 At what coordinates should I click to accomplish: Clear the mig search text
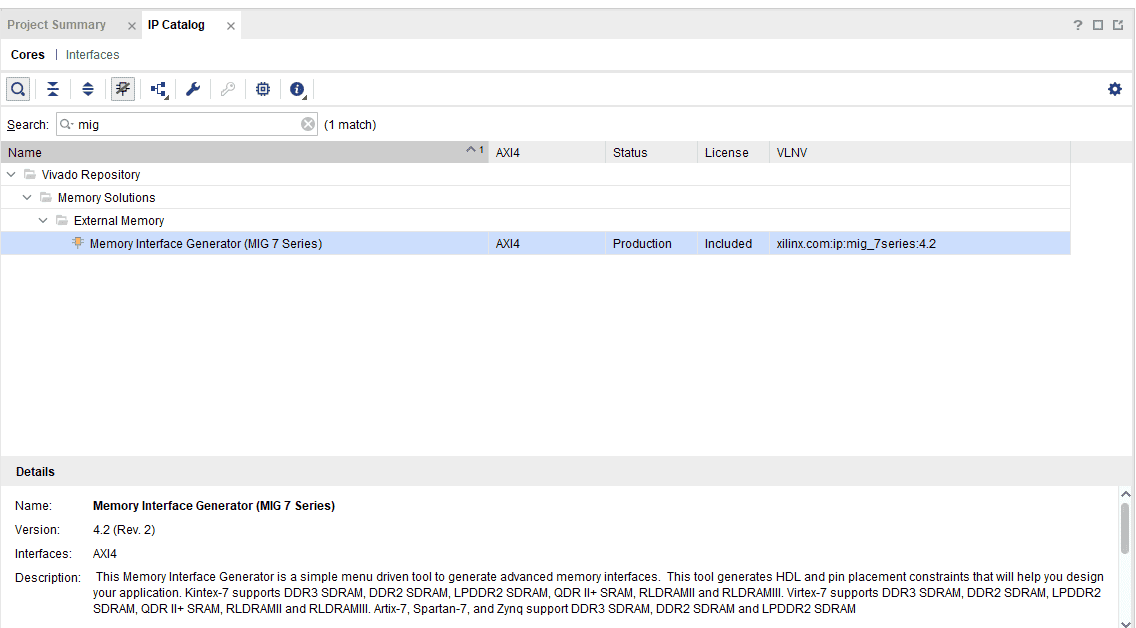[x=308, y=125]
